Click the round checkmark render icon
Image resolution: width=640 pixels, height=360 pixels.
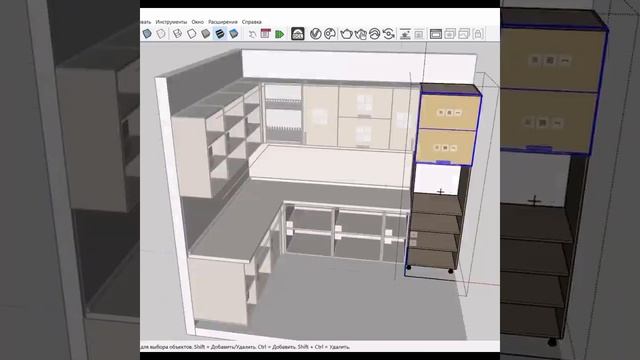point(316,33)
